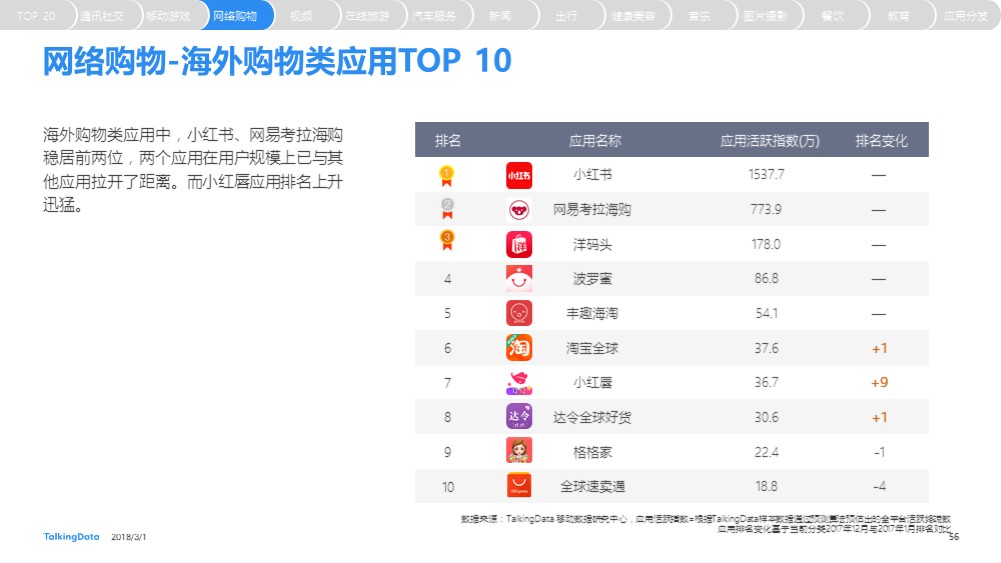The image size is (1001, 563).
Task: Click the 达令全球好货 purple icon
Action: pos(519,417)
